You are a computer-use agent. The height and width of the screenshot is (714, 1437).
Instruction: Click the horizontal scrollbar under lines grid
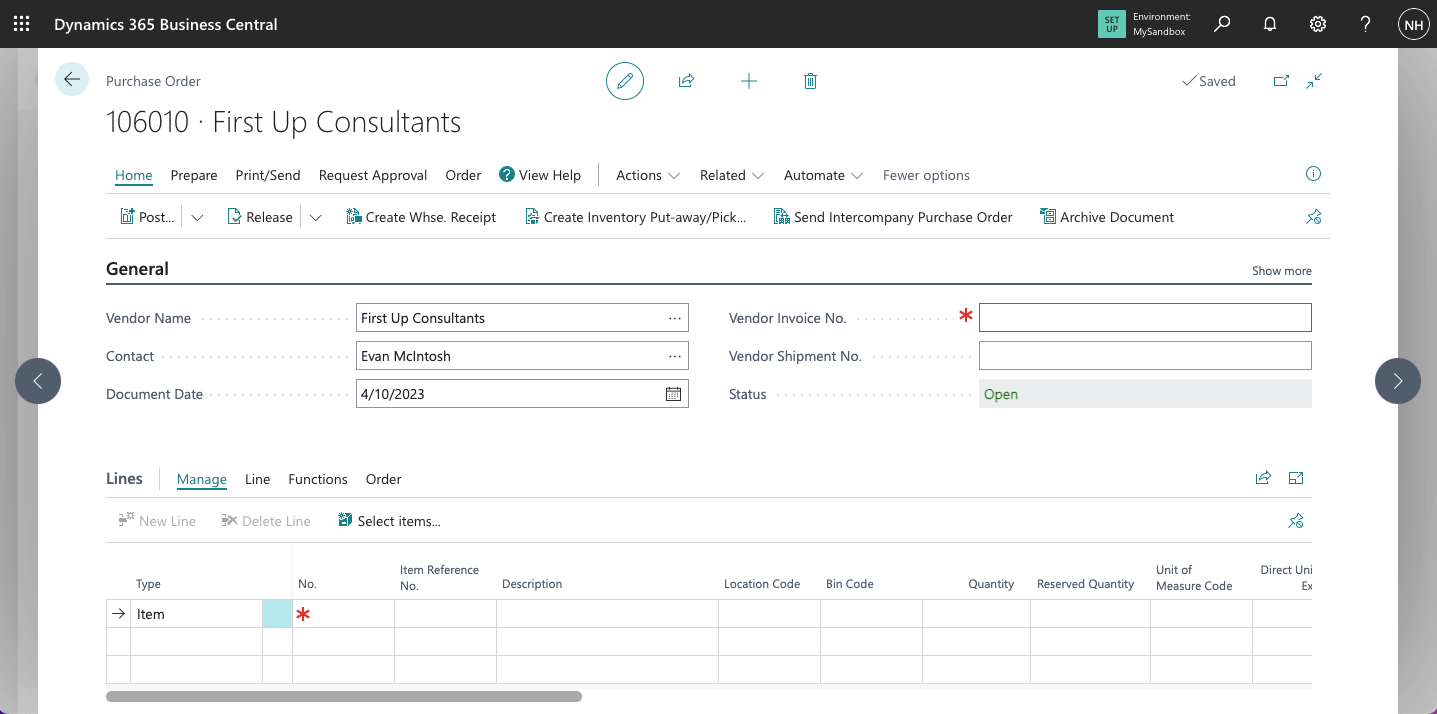[344, 696]
